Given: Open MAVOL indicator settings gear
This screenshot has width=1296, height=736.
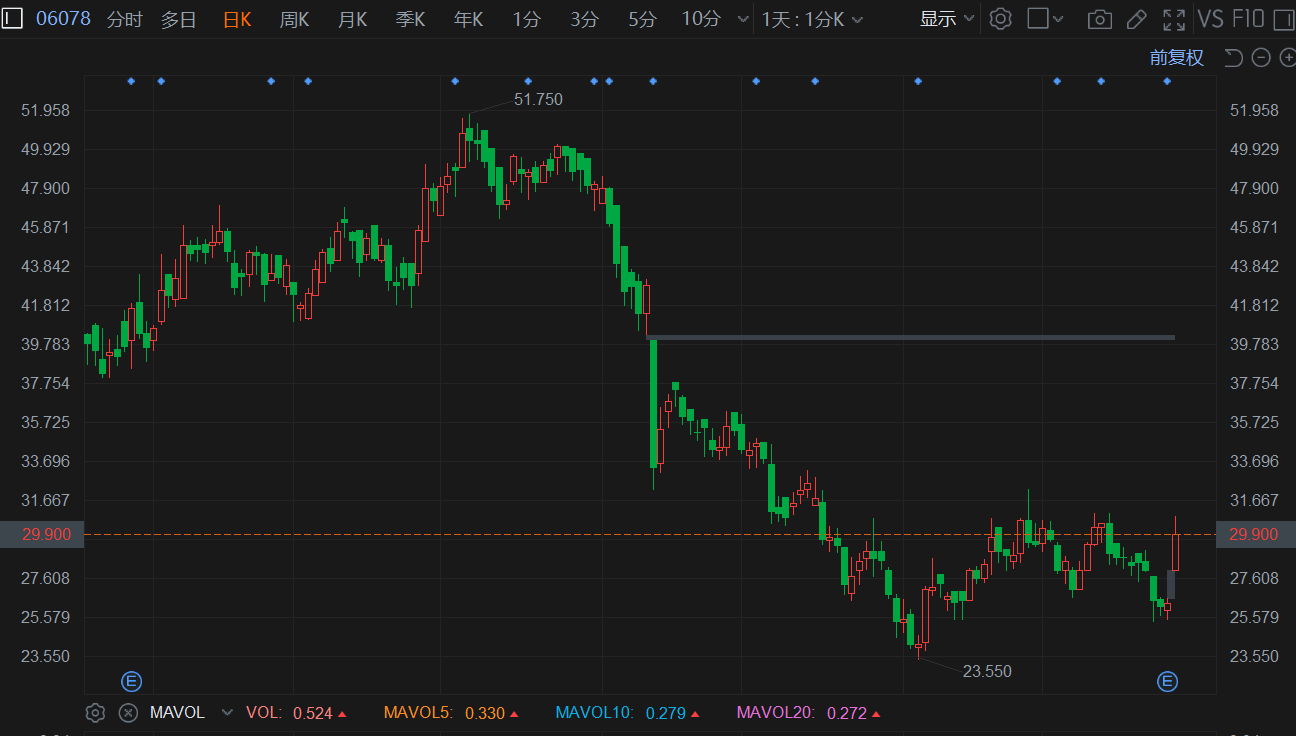Looking at the screenshot, I should 95,713.
